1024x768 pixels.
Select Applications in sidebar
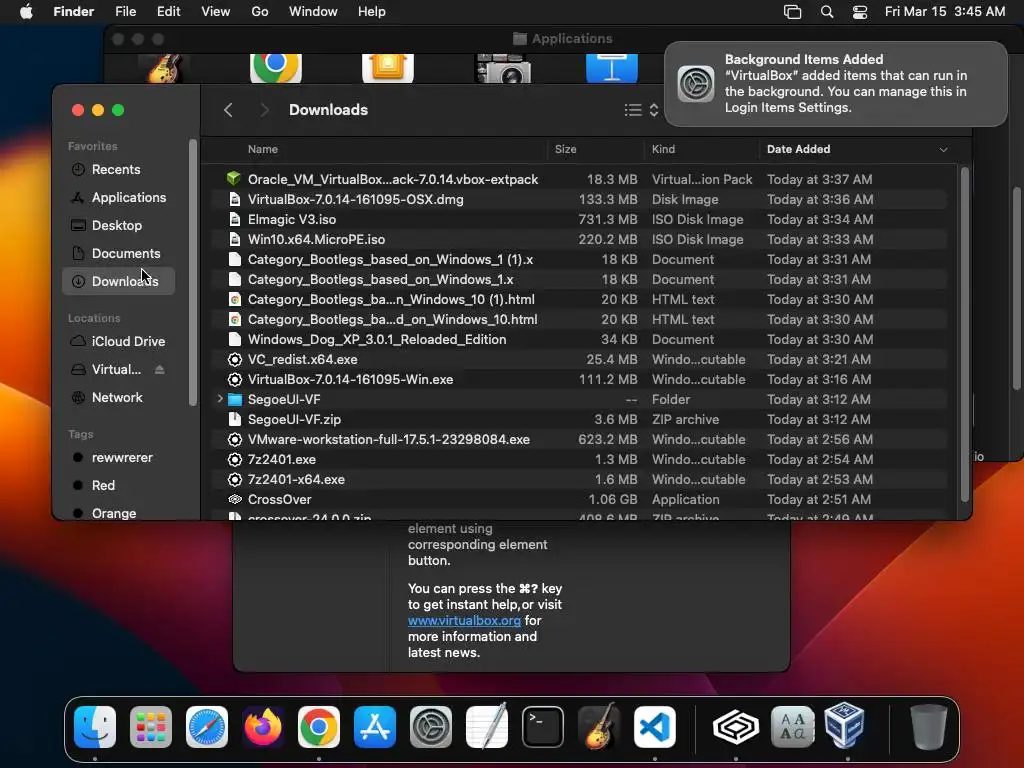(119, 198)
